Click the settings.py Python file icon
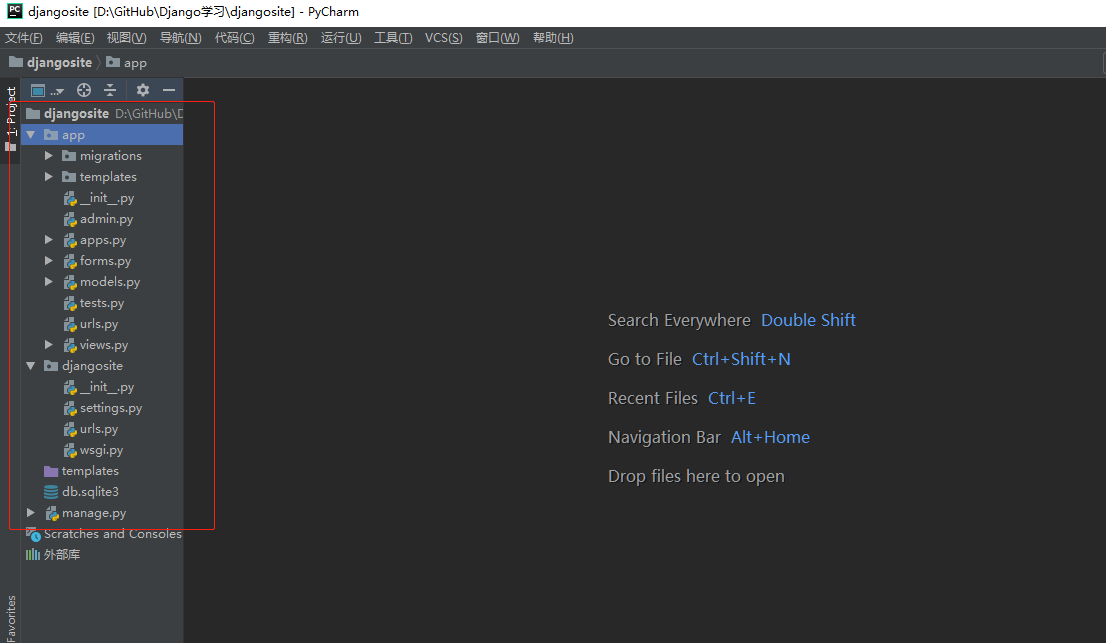Viewport: 1106px width, 643px height. (x=70, y=408)
